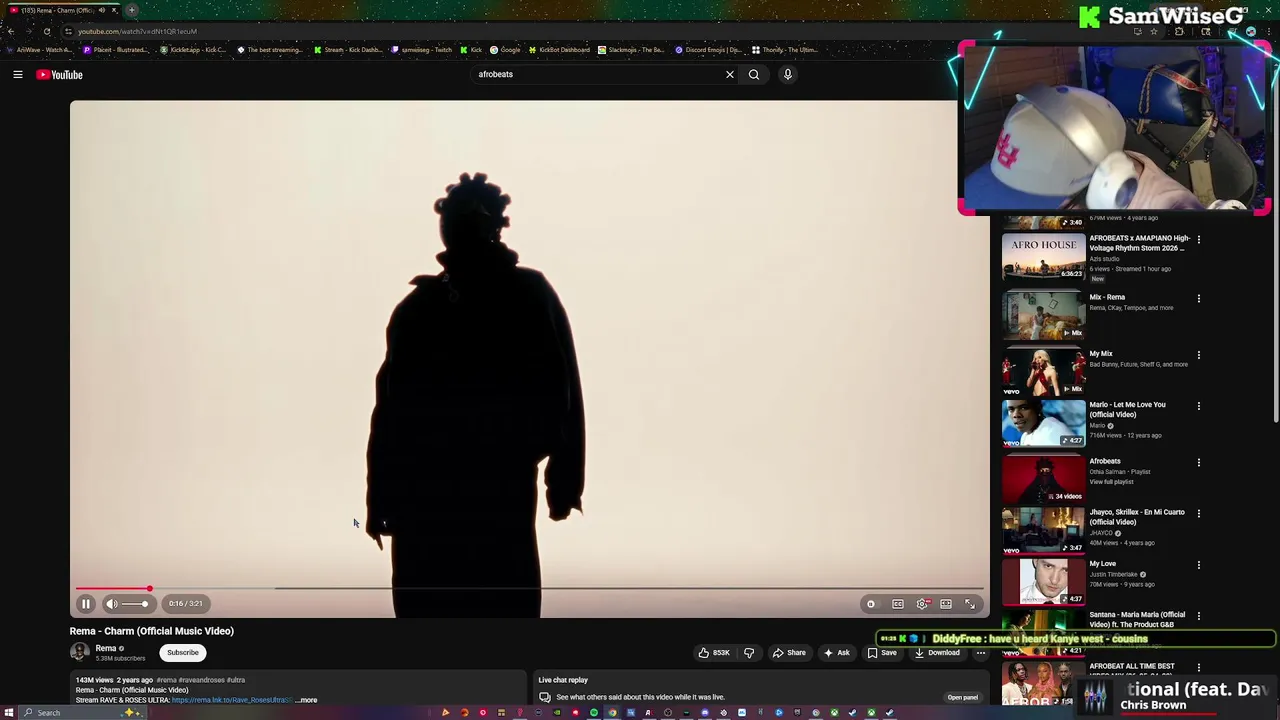Image resolution: width=1280 pixels, height=720 pixels.
Task: Open Windows Start menu
Action: pyautogui.click(x=9, y=713)
